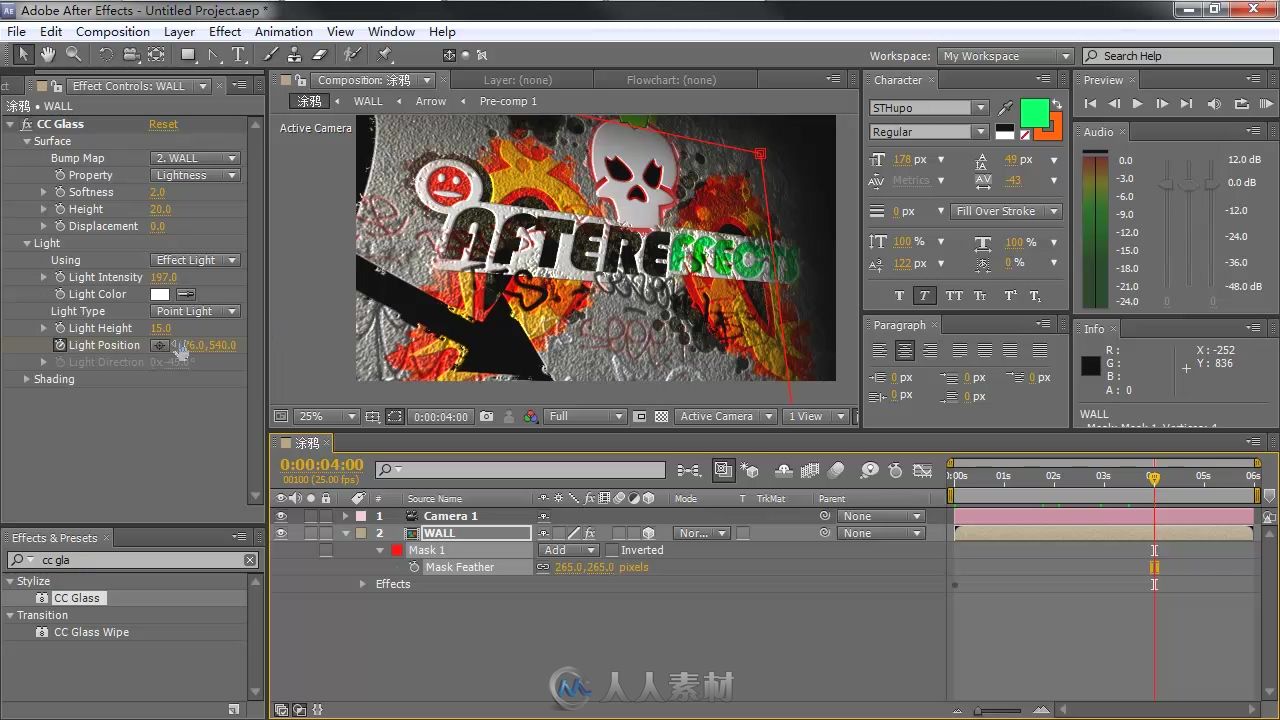This screenshot has height=720, width=1280.
Task: Open Pre-comp 1 in breadcrumb
Action: (x=508, y=101)
